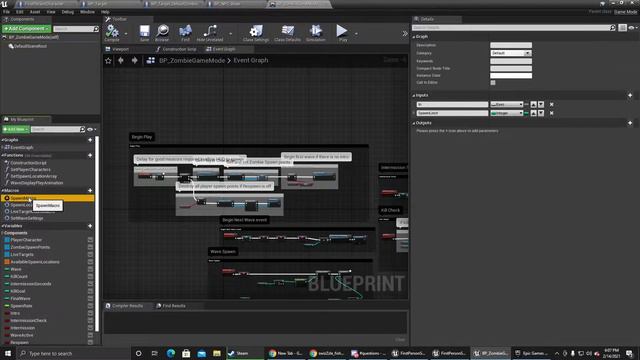Navigate back with the graph left arrow
640x360 pixels.
point(121,60)
